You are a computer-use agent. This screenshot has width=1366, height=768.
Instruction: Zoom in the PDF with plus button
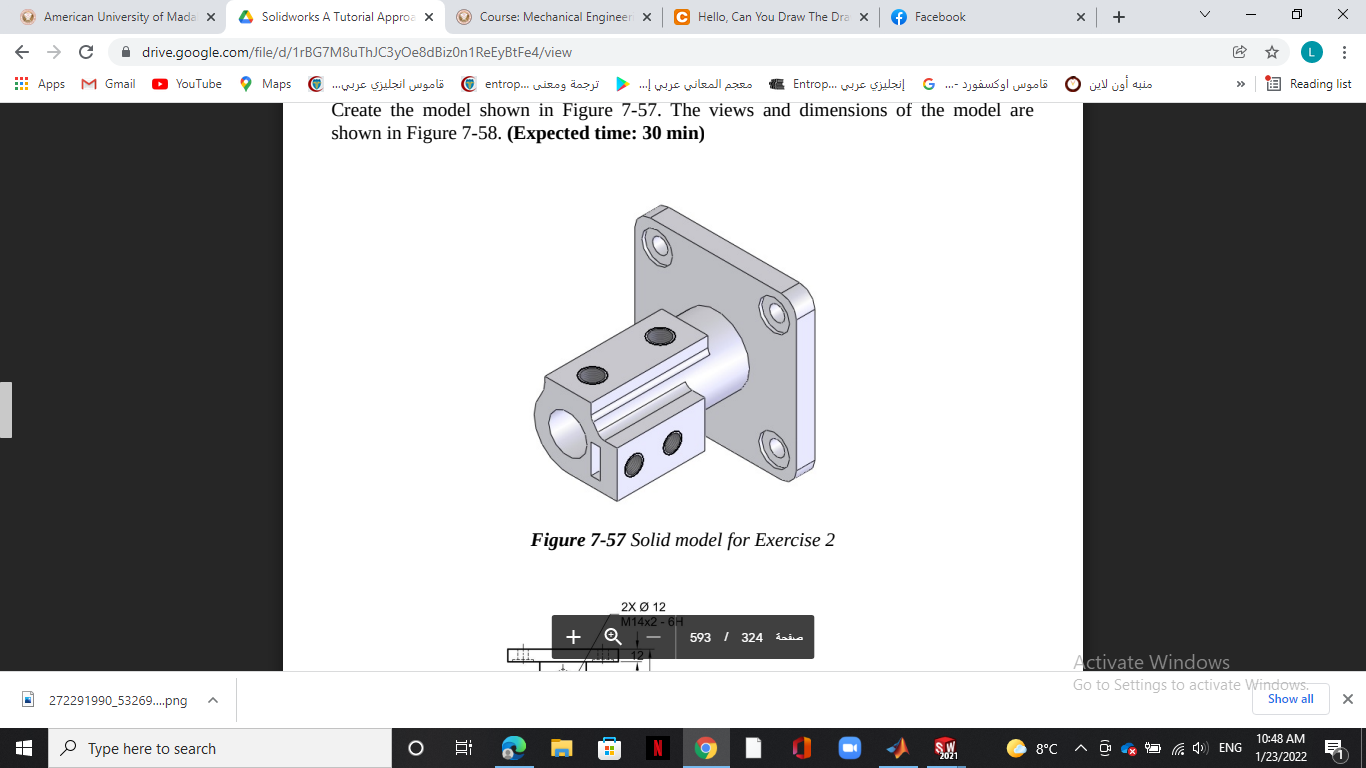pyautogui.click(x=573, y=637)
